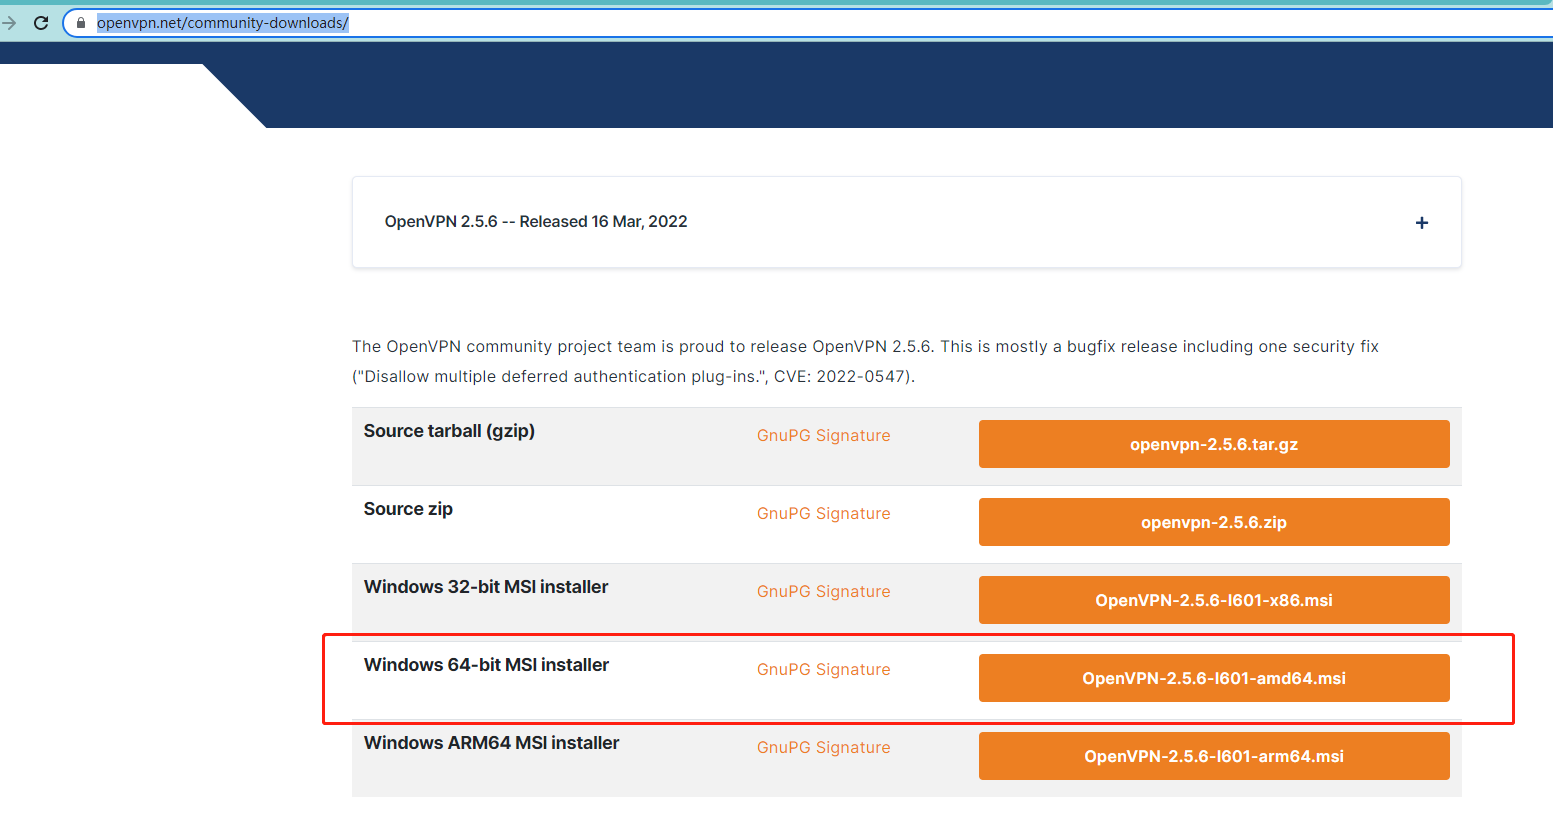Viewport: 1553px width, 838px height.
Task: Download openvpn-2.5.6.tar.gz
Action: point(1214,444)
